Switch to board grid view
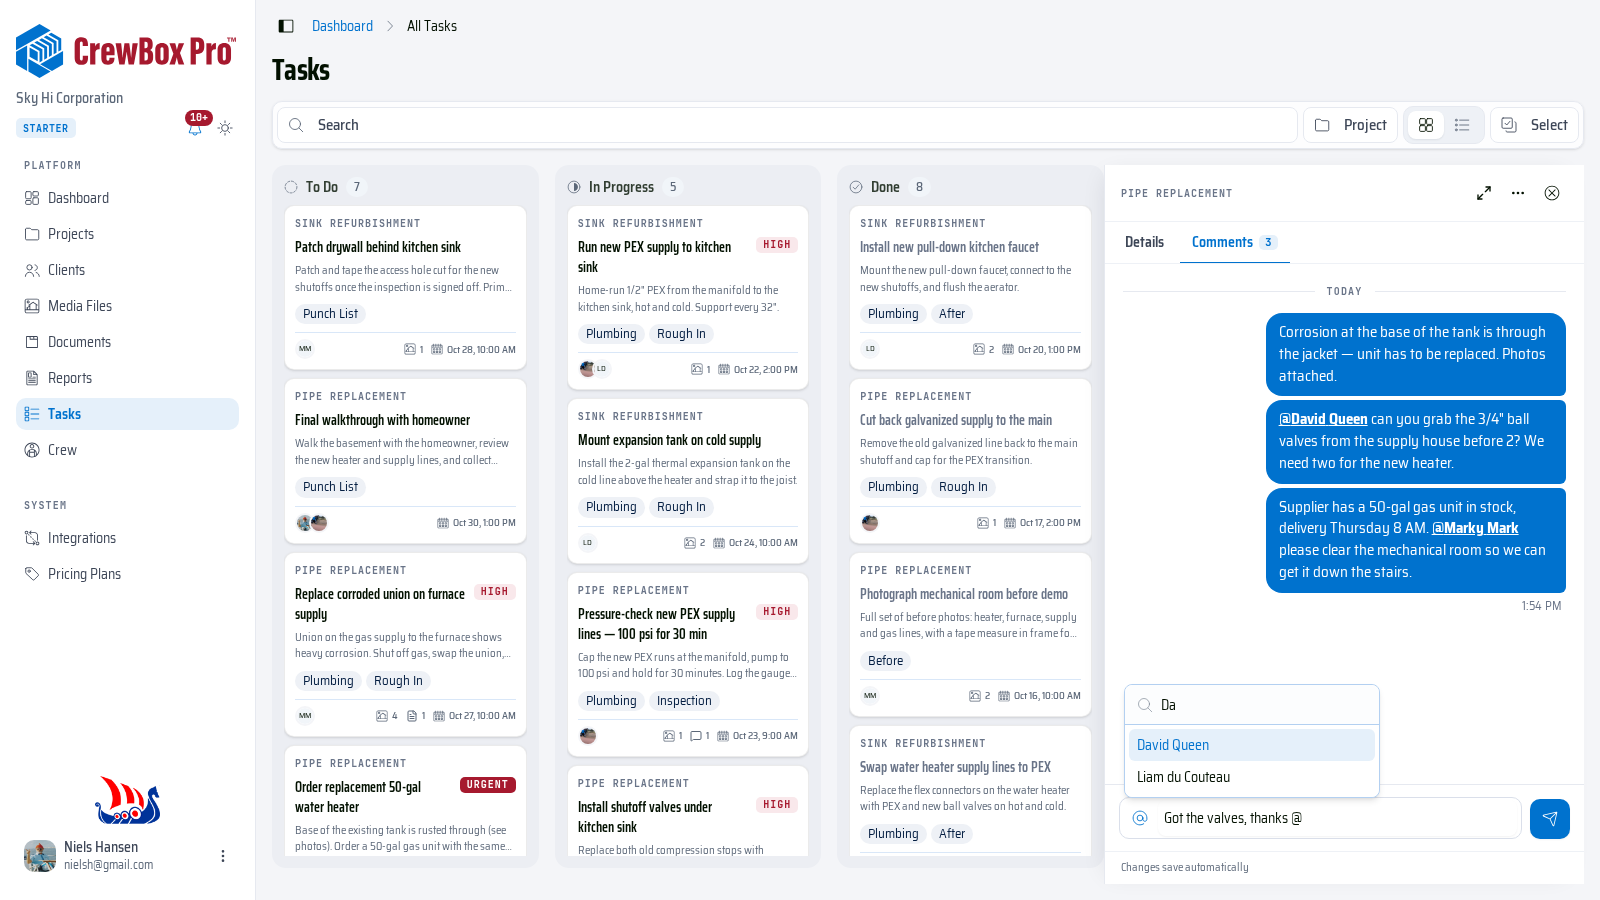This screenshot has width=1600, height=900. [x=1426, y=125]
